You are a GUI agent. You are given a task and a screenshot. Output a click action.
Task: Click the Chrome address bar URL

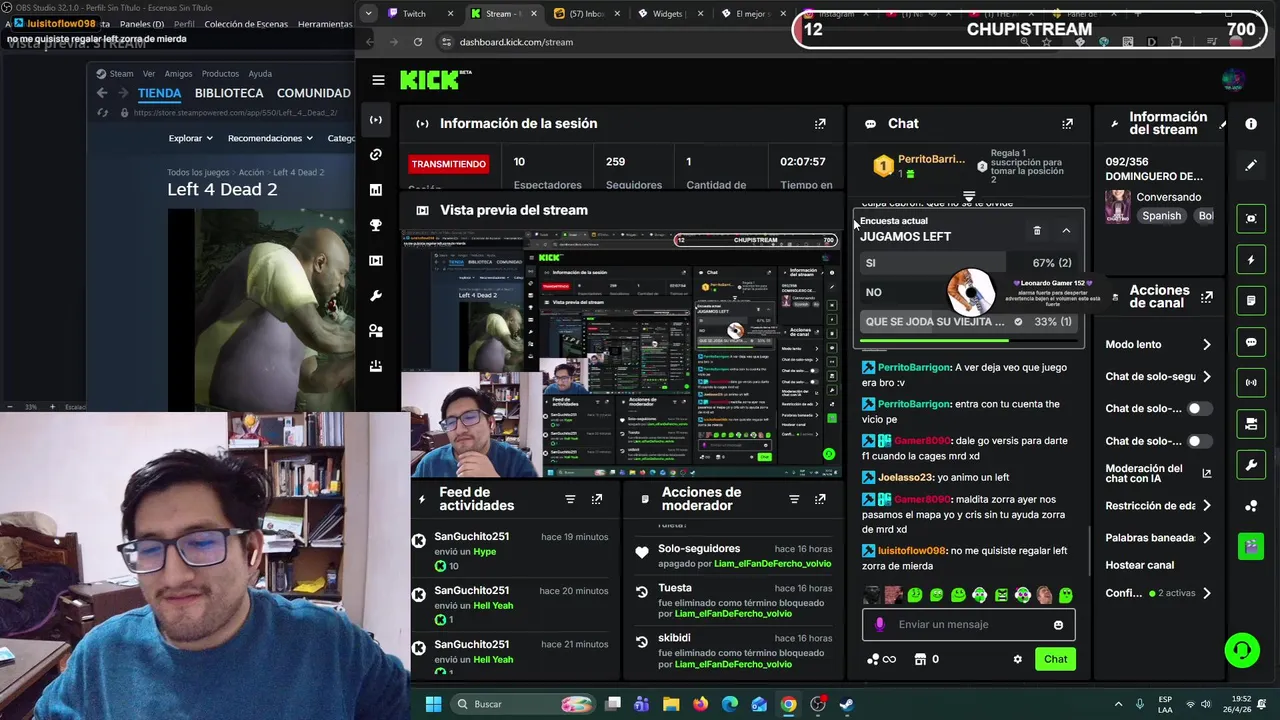516,42
